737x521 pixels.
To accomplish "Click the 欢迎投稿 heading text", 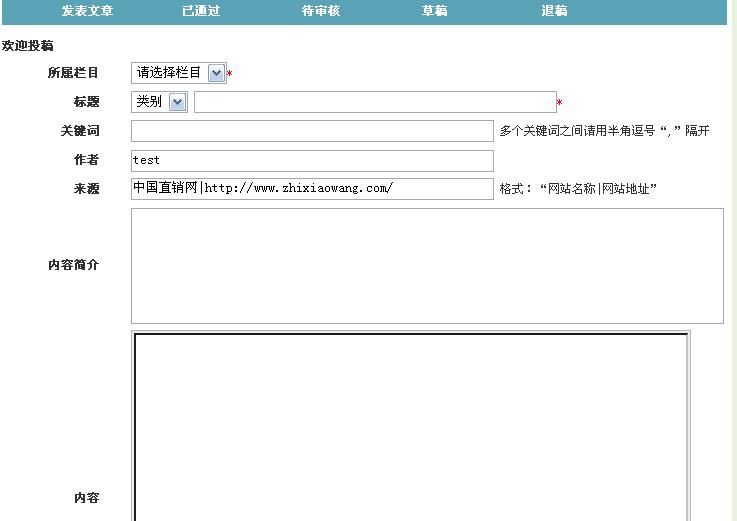I will click(x=28, y=46).
